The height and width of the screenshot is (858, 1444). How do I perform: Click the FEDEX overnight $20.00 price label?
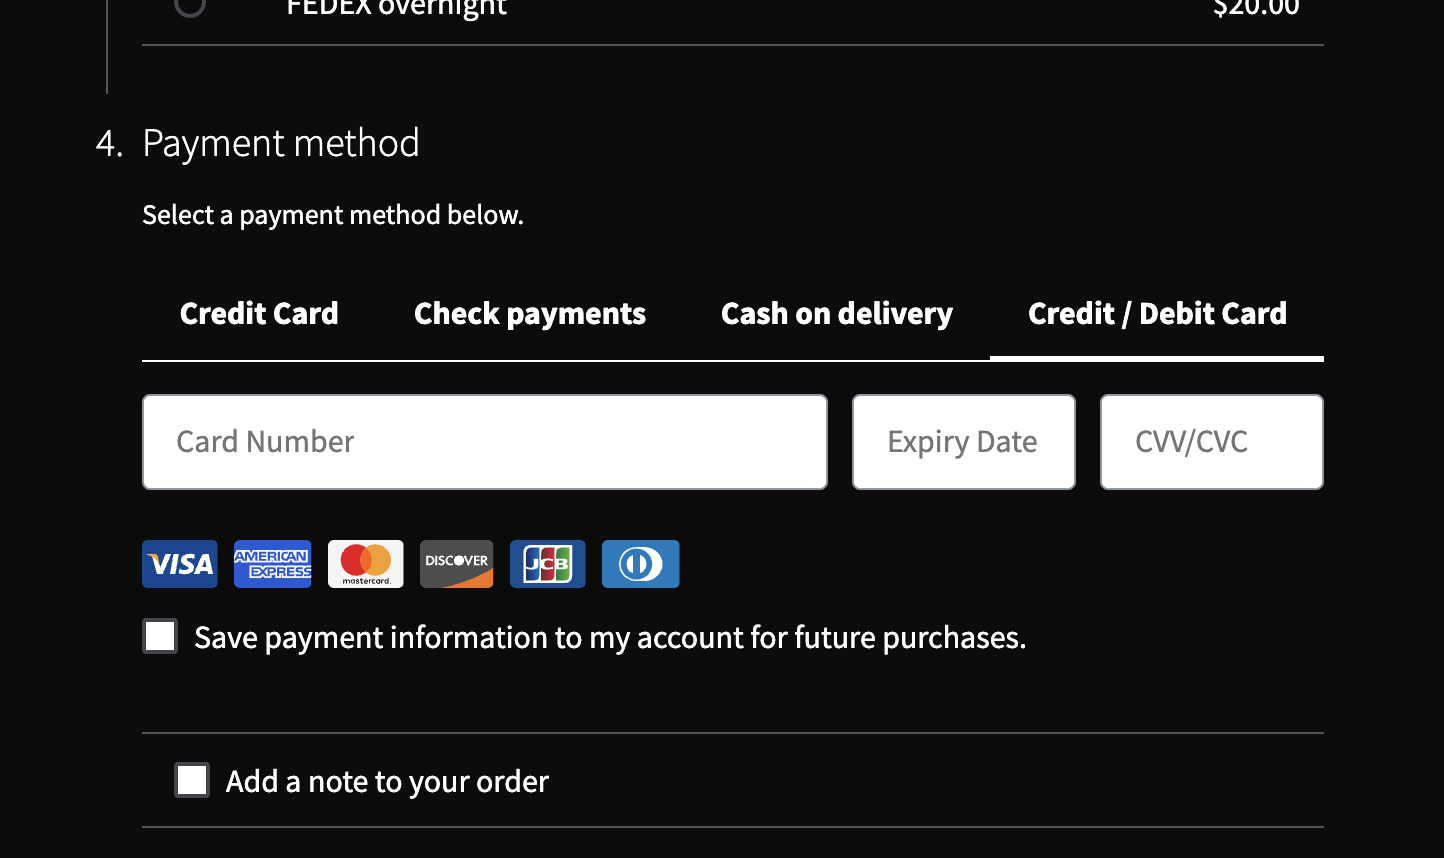[1256, 8]
